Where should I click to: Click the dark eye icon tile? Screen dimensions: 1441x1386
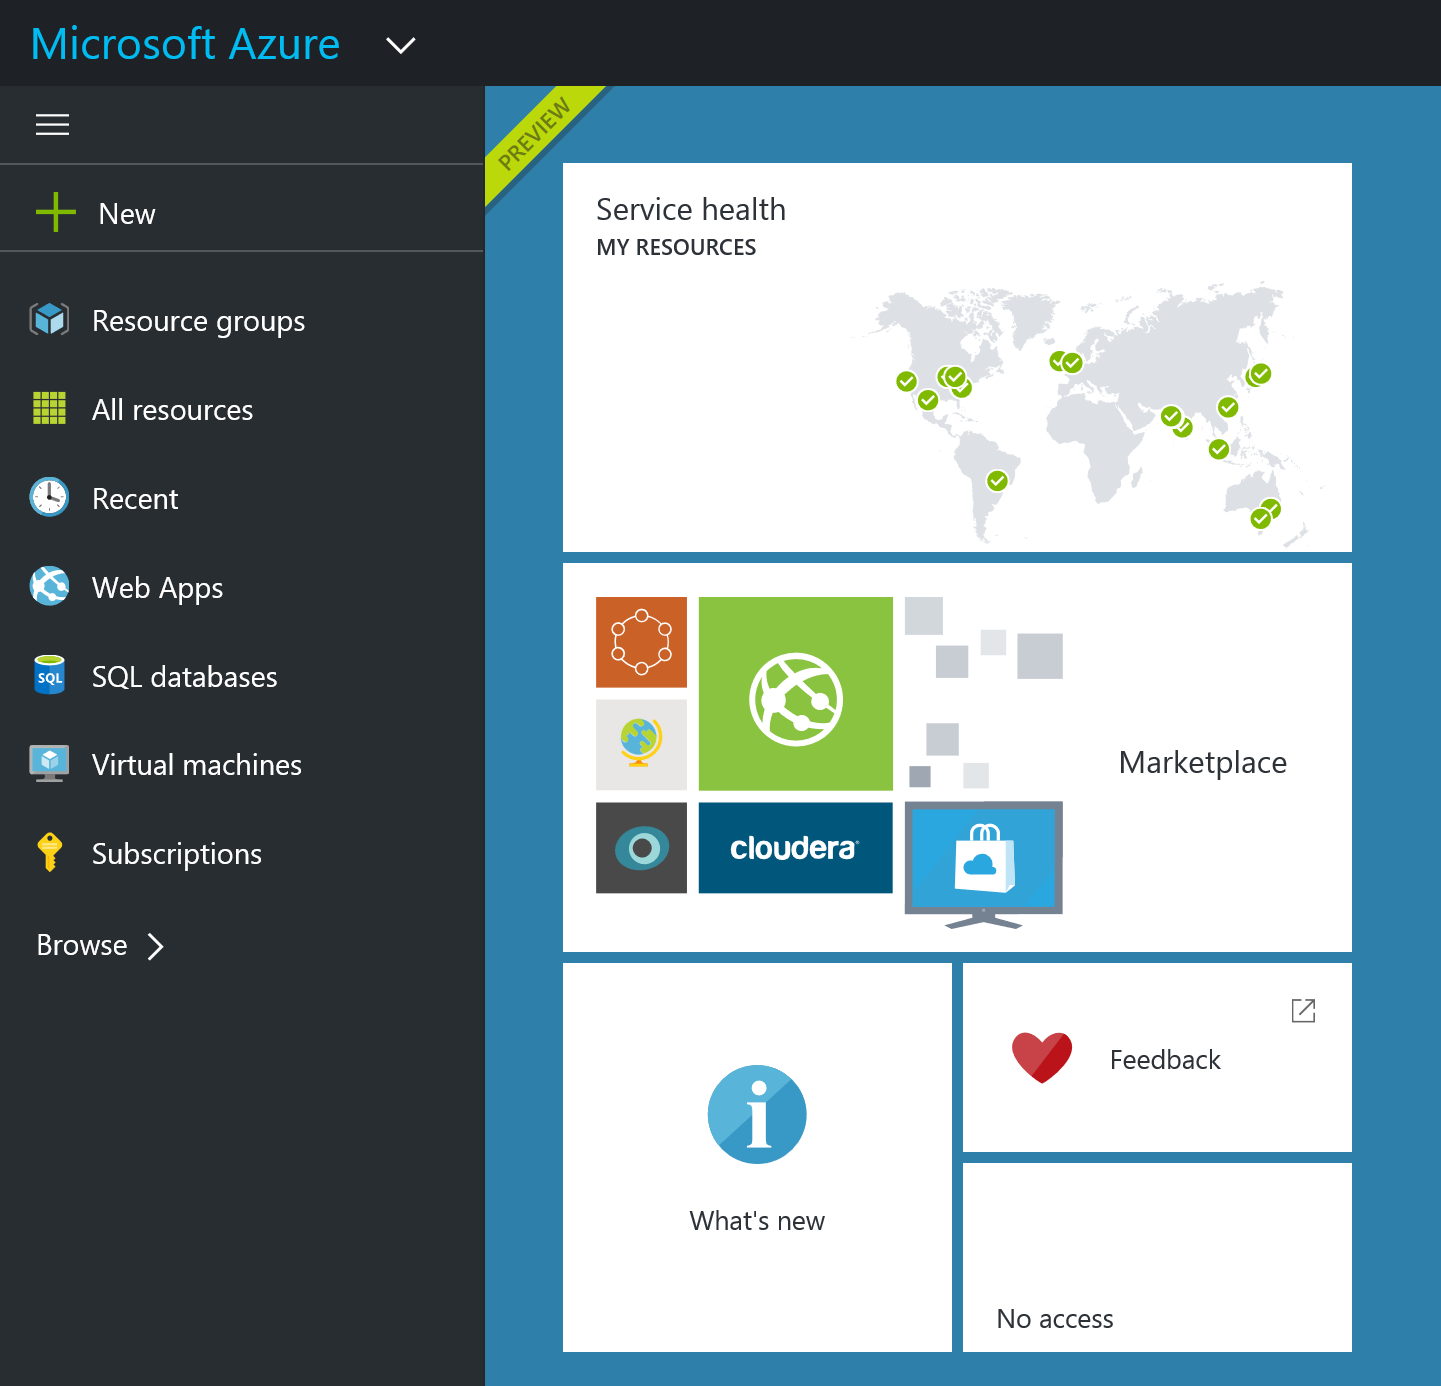[x=641, y=848]
